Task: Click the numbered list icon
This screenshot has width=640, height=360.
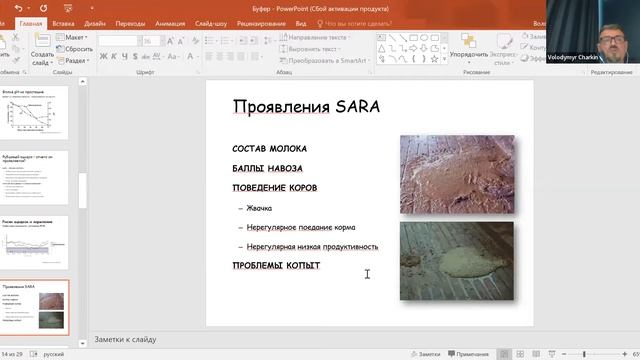Action: pyautogui.click(x=226, y=40)
